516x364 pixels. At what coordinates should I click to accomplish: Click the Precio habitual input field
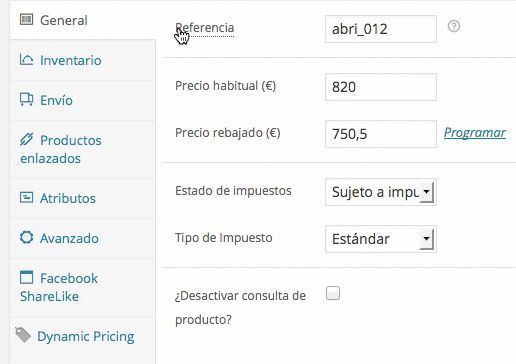click(x=381, y=87)
